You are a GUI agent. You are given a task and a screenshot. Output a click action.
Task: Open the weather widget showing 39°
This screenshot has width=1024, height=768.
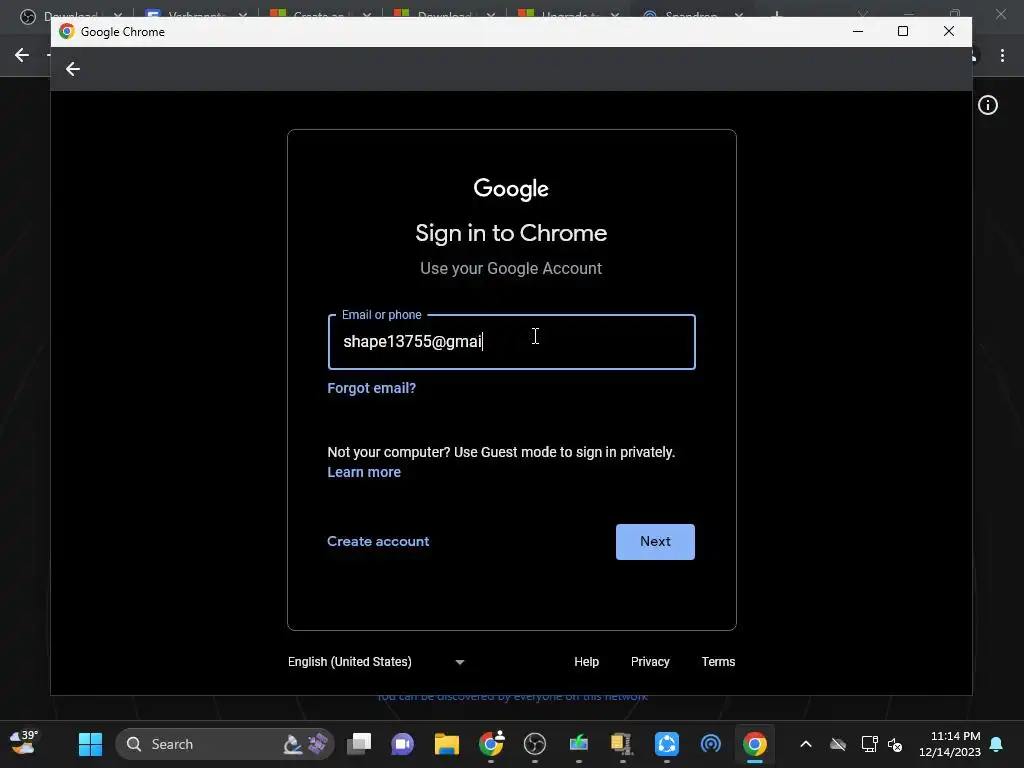pos(24,744)
